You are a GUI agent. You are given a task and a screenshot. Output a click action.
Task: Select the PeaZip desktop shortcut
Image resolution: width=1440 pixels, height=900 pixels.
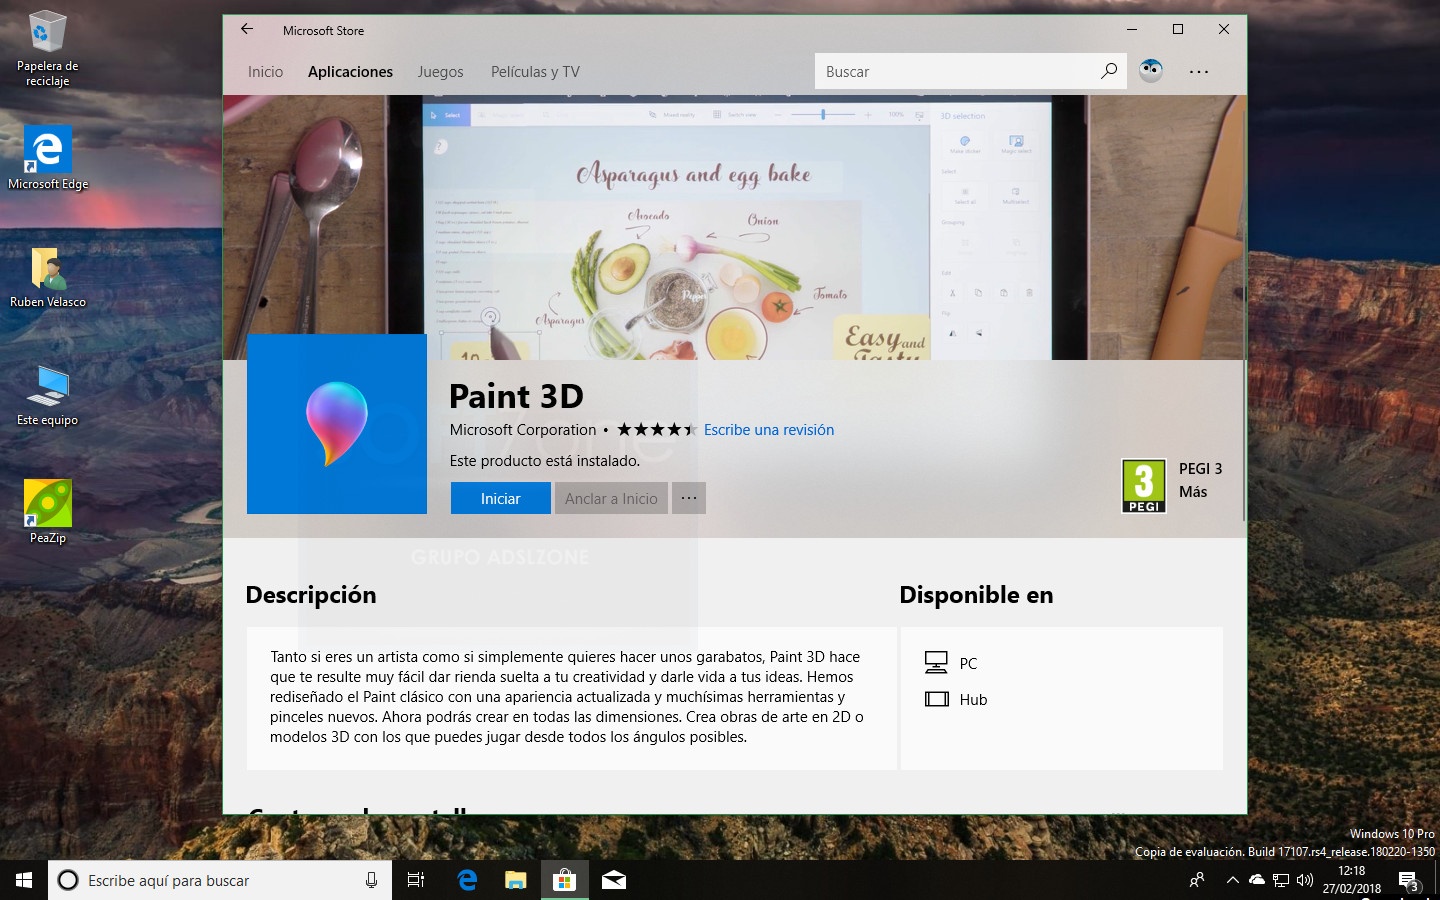48,512
